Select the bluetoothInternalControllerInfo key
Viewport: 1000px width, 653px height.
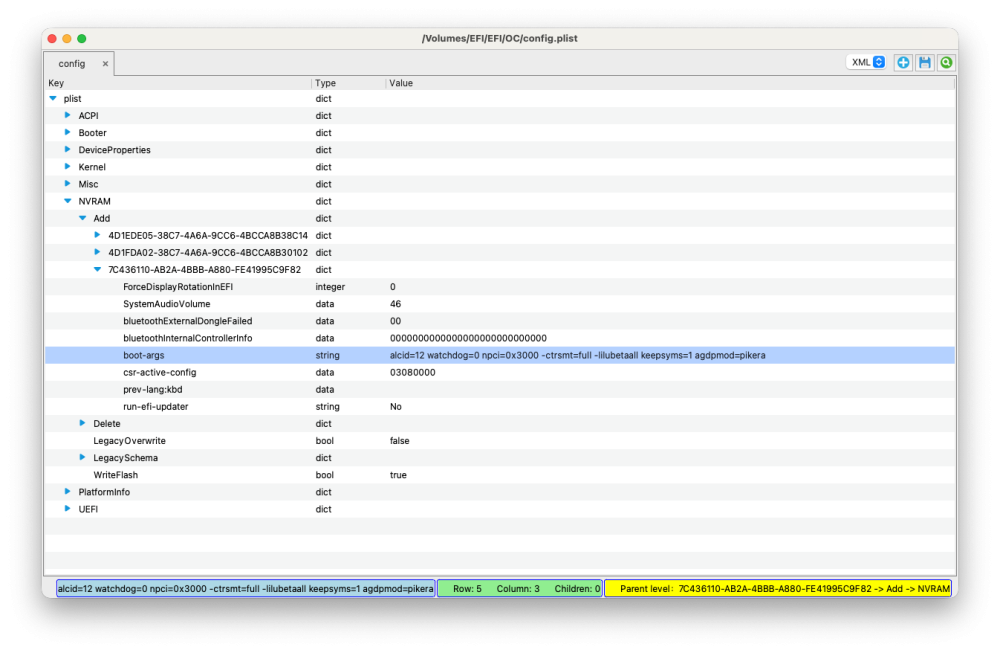pos(188,338)
